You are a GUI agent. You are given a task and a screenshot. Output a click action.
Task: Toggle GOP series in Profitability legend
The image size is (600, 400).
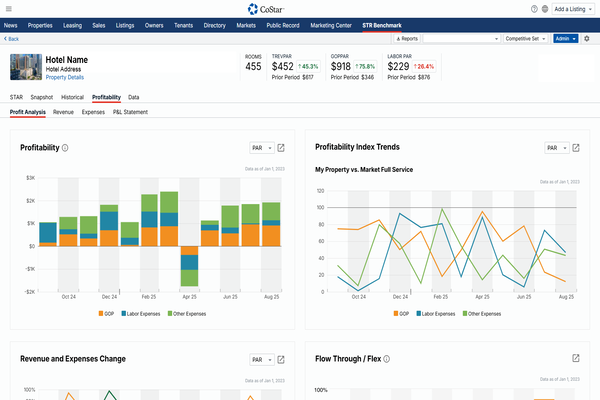pos(107,314)
